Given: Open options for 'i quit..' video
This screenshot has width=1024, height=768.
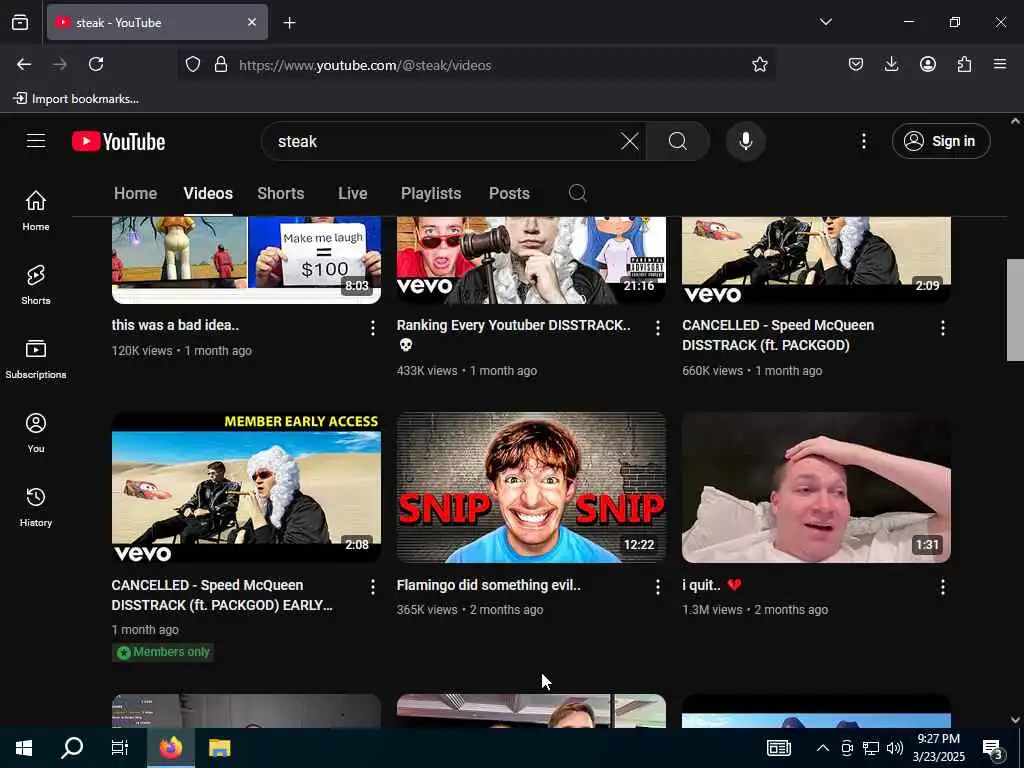Looking at the screenshot, I should coord(942,587).
